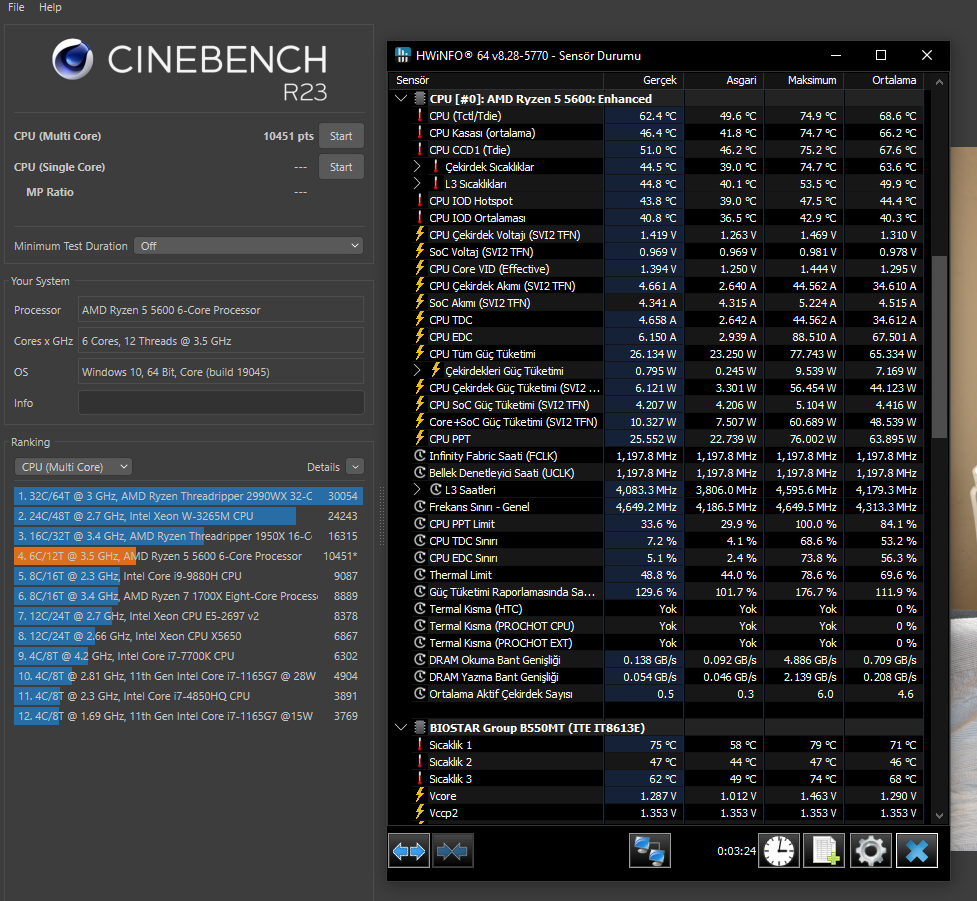Screen dimensions: 977x901
Task: Select ranking entry AMD Ryzen 5 5600 6-Core
Action: (x=188, y=556)
